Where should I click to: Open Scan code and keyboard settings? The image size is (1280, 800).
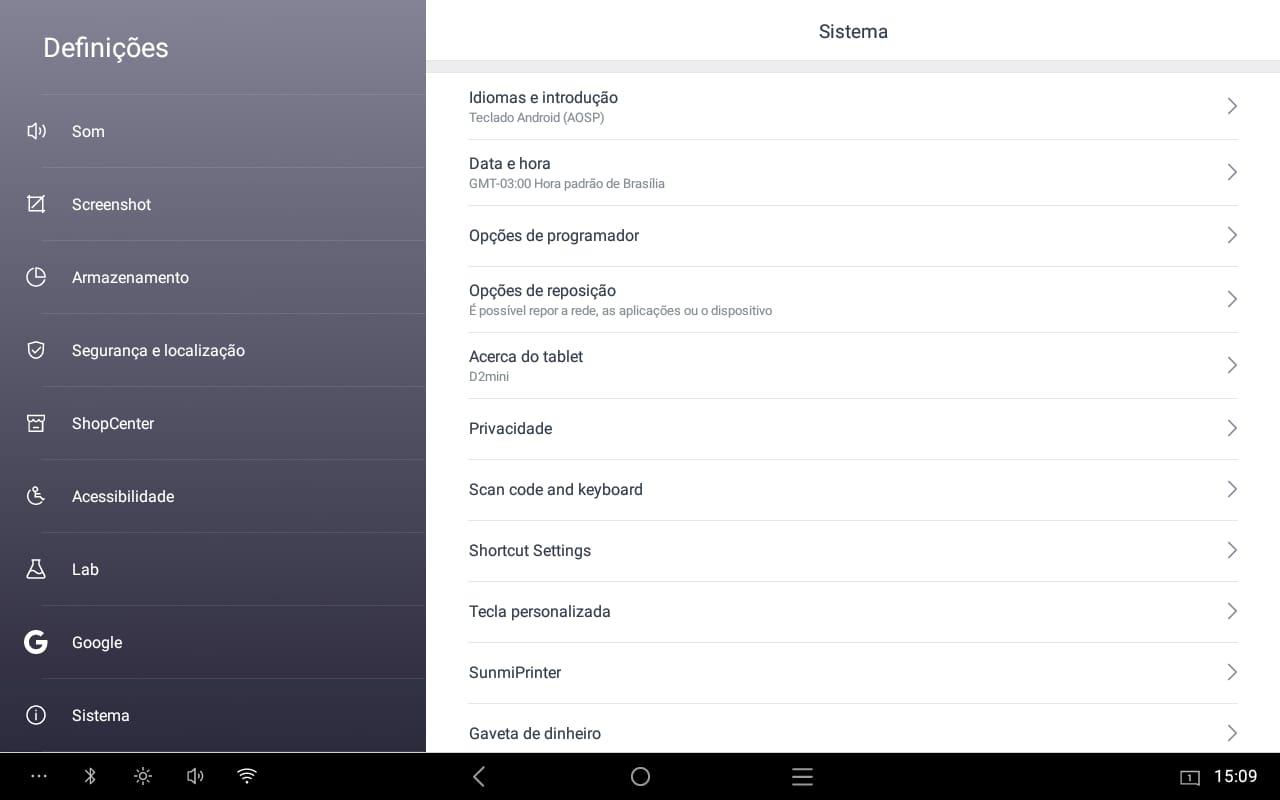click(853, 490)
